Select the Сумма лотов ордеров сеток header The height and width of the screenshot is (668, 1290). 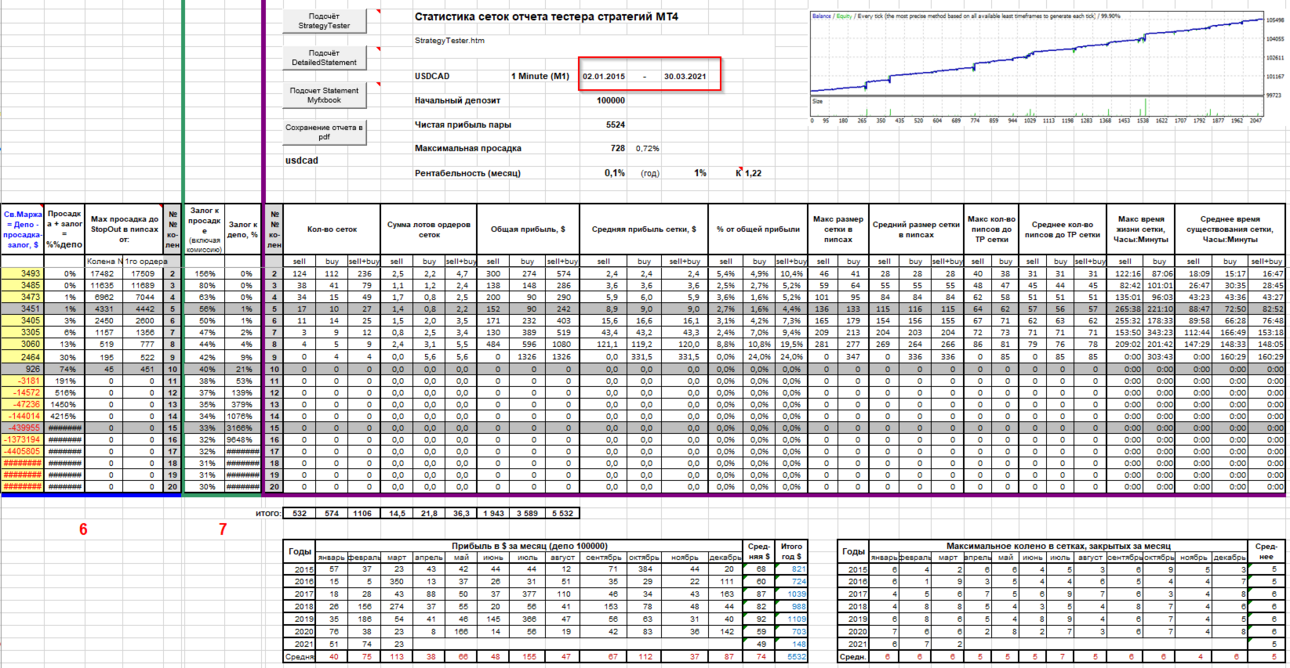pos(428,229)
